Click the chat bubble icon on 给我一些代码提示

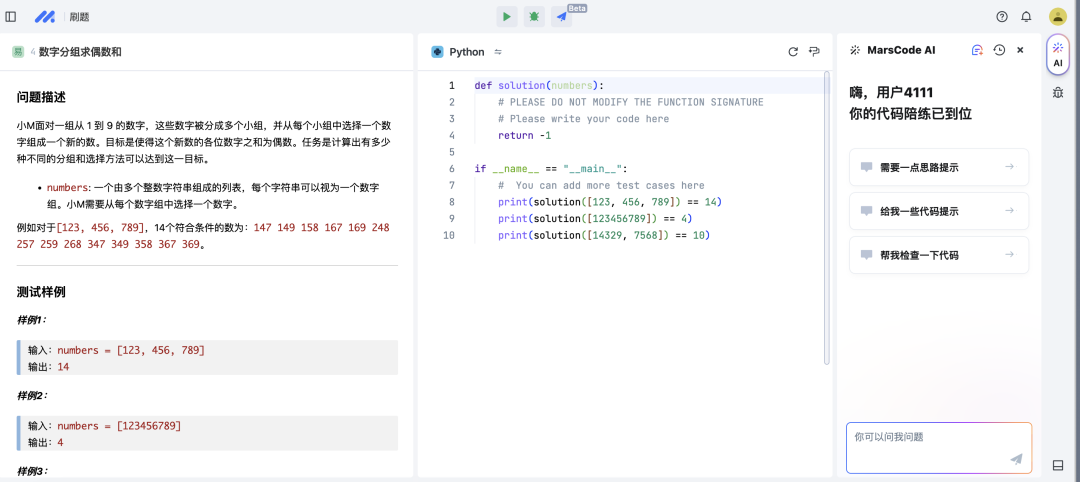[x=866, y=211]
